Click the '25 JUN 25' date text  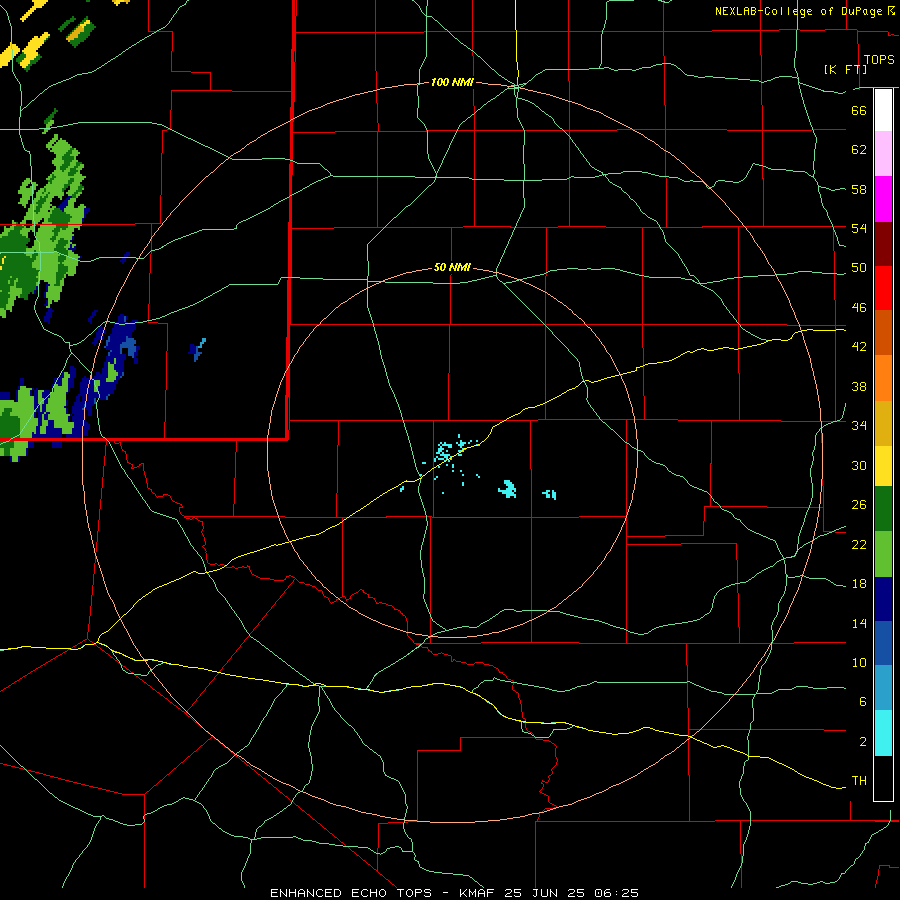click(545, 893)
